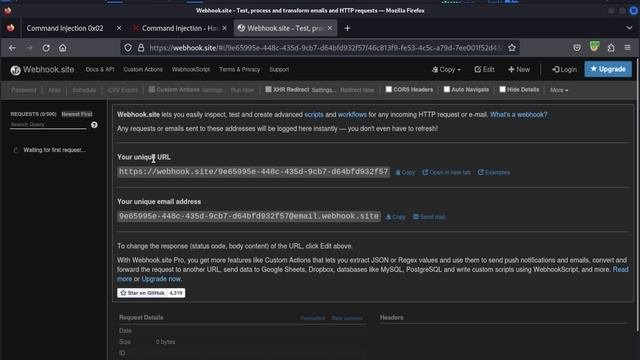Click the padlock site info icon

pyautogui.click(x=141, y=48)
